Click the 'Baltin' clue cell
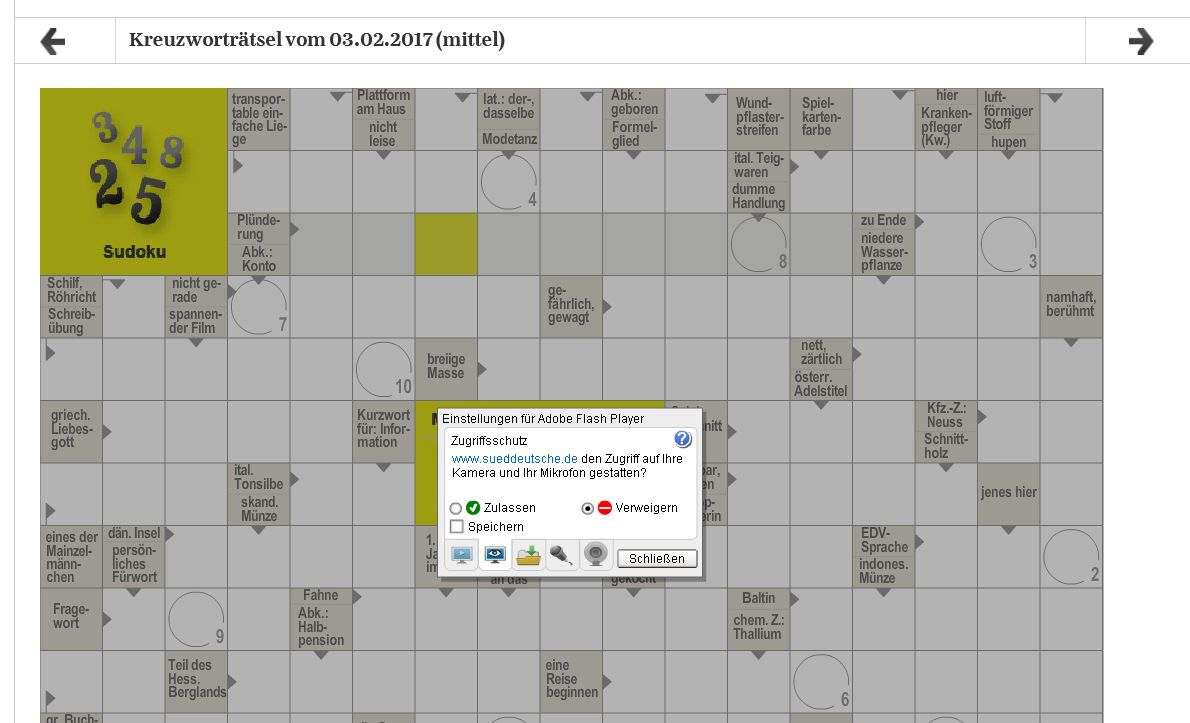 758,599
